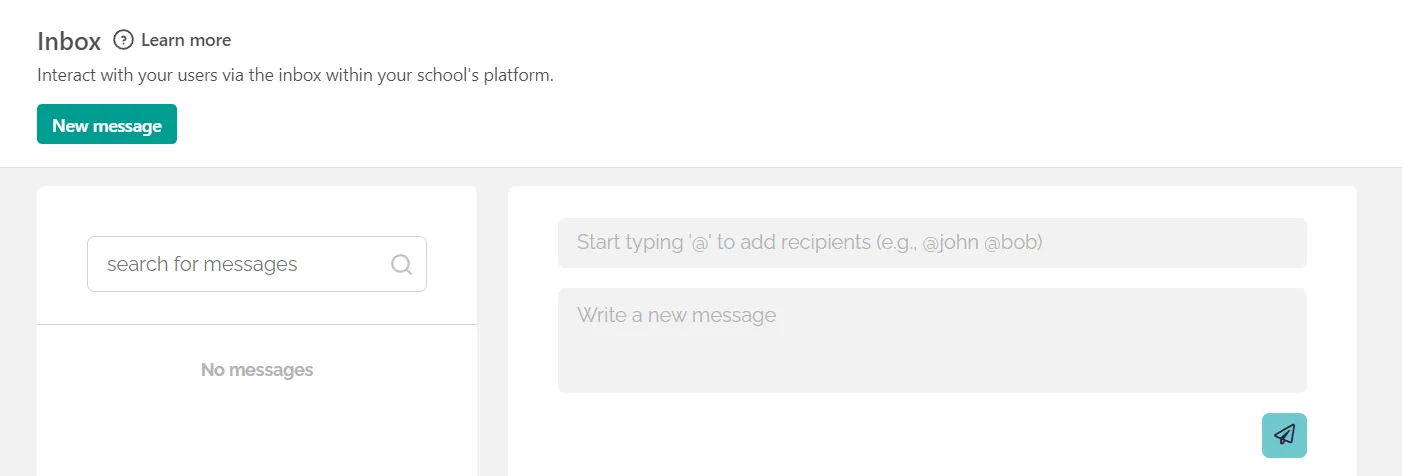Click the send arrow below the message box

(x=1284, y=435)
